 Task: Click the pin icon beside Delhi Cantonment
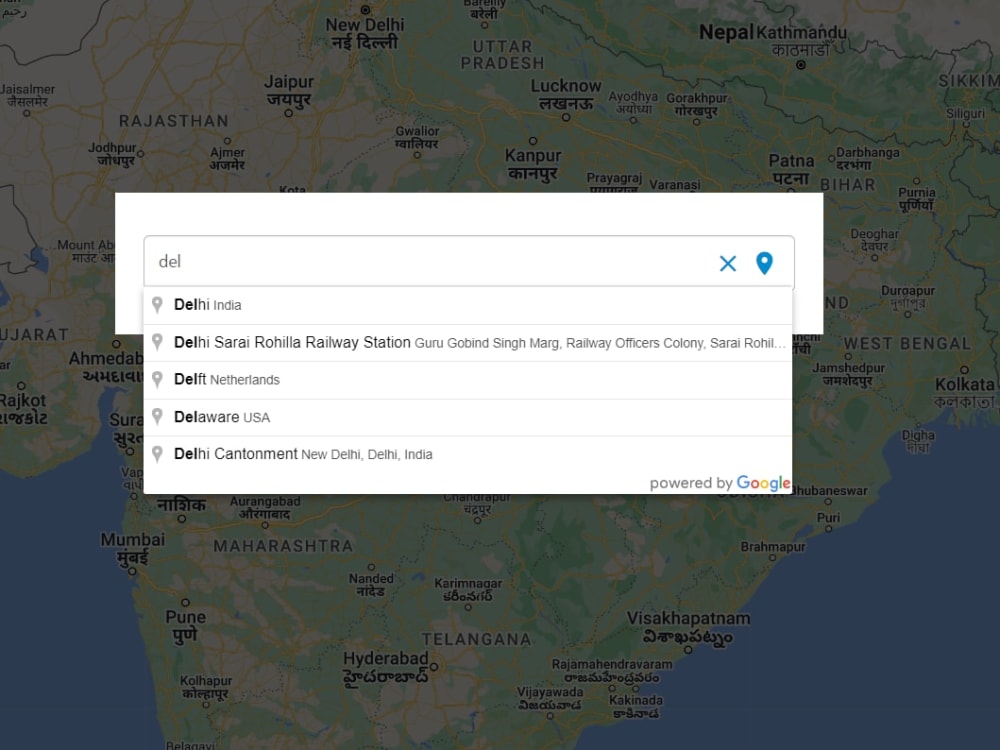click(x=157, y=454)
